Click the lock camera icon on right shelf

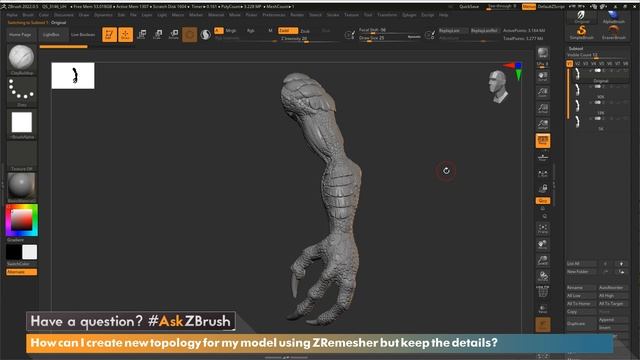[542, 189]
